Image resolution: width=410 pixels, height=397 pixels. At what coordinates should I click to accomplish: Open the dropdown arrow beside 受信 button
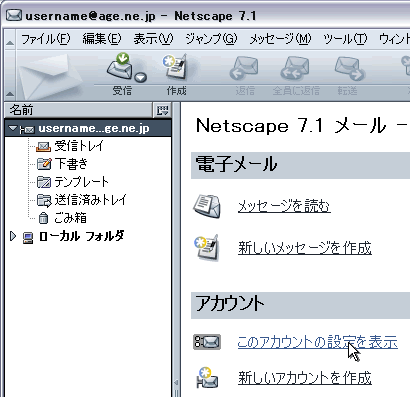pyautogui.click(x=141, y=77)
